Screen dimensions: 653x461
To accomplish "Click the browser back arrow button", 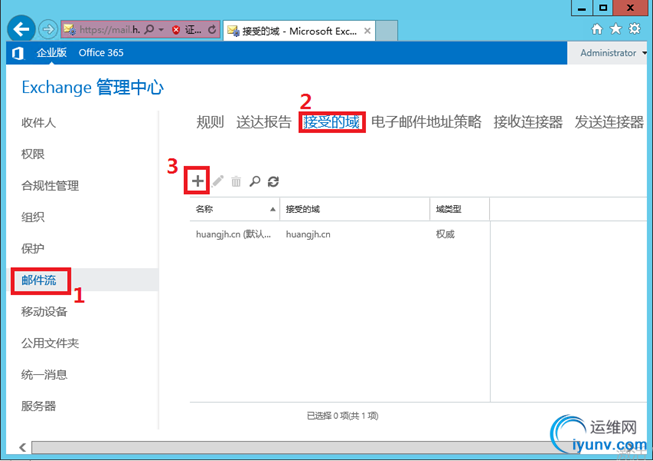I will [21, 29].
